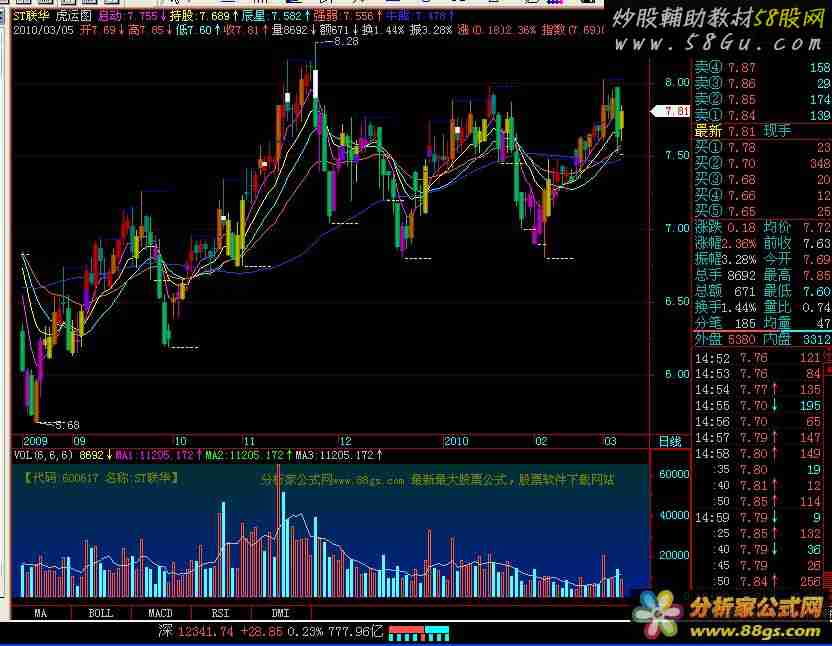Click the 换手 1.44% turnover field in the quote panel
Image resolution: width=832 pixels, height=646 pixels.
(726, 307)
